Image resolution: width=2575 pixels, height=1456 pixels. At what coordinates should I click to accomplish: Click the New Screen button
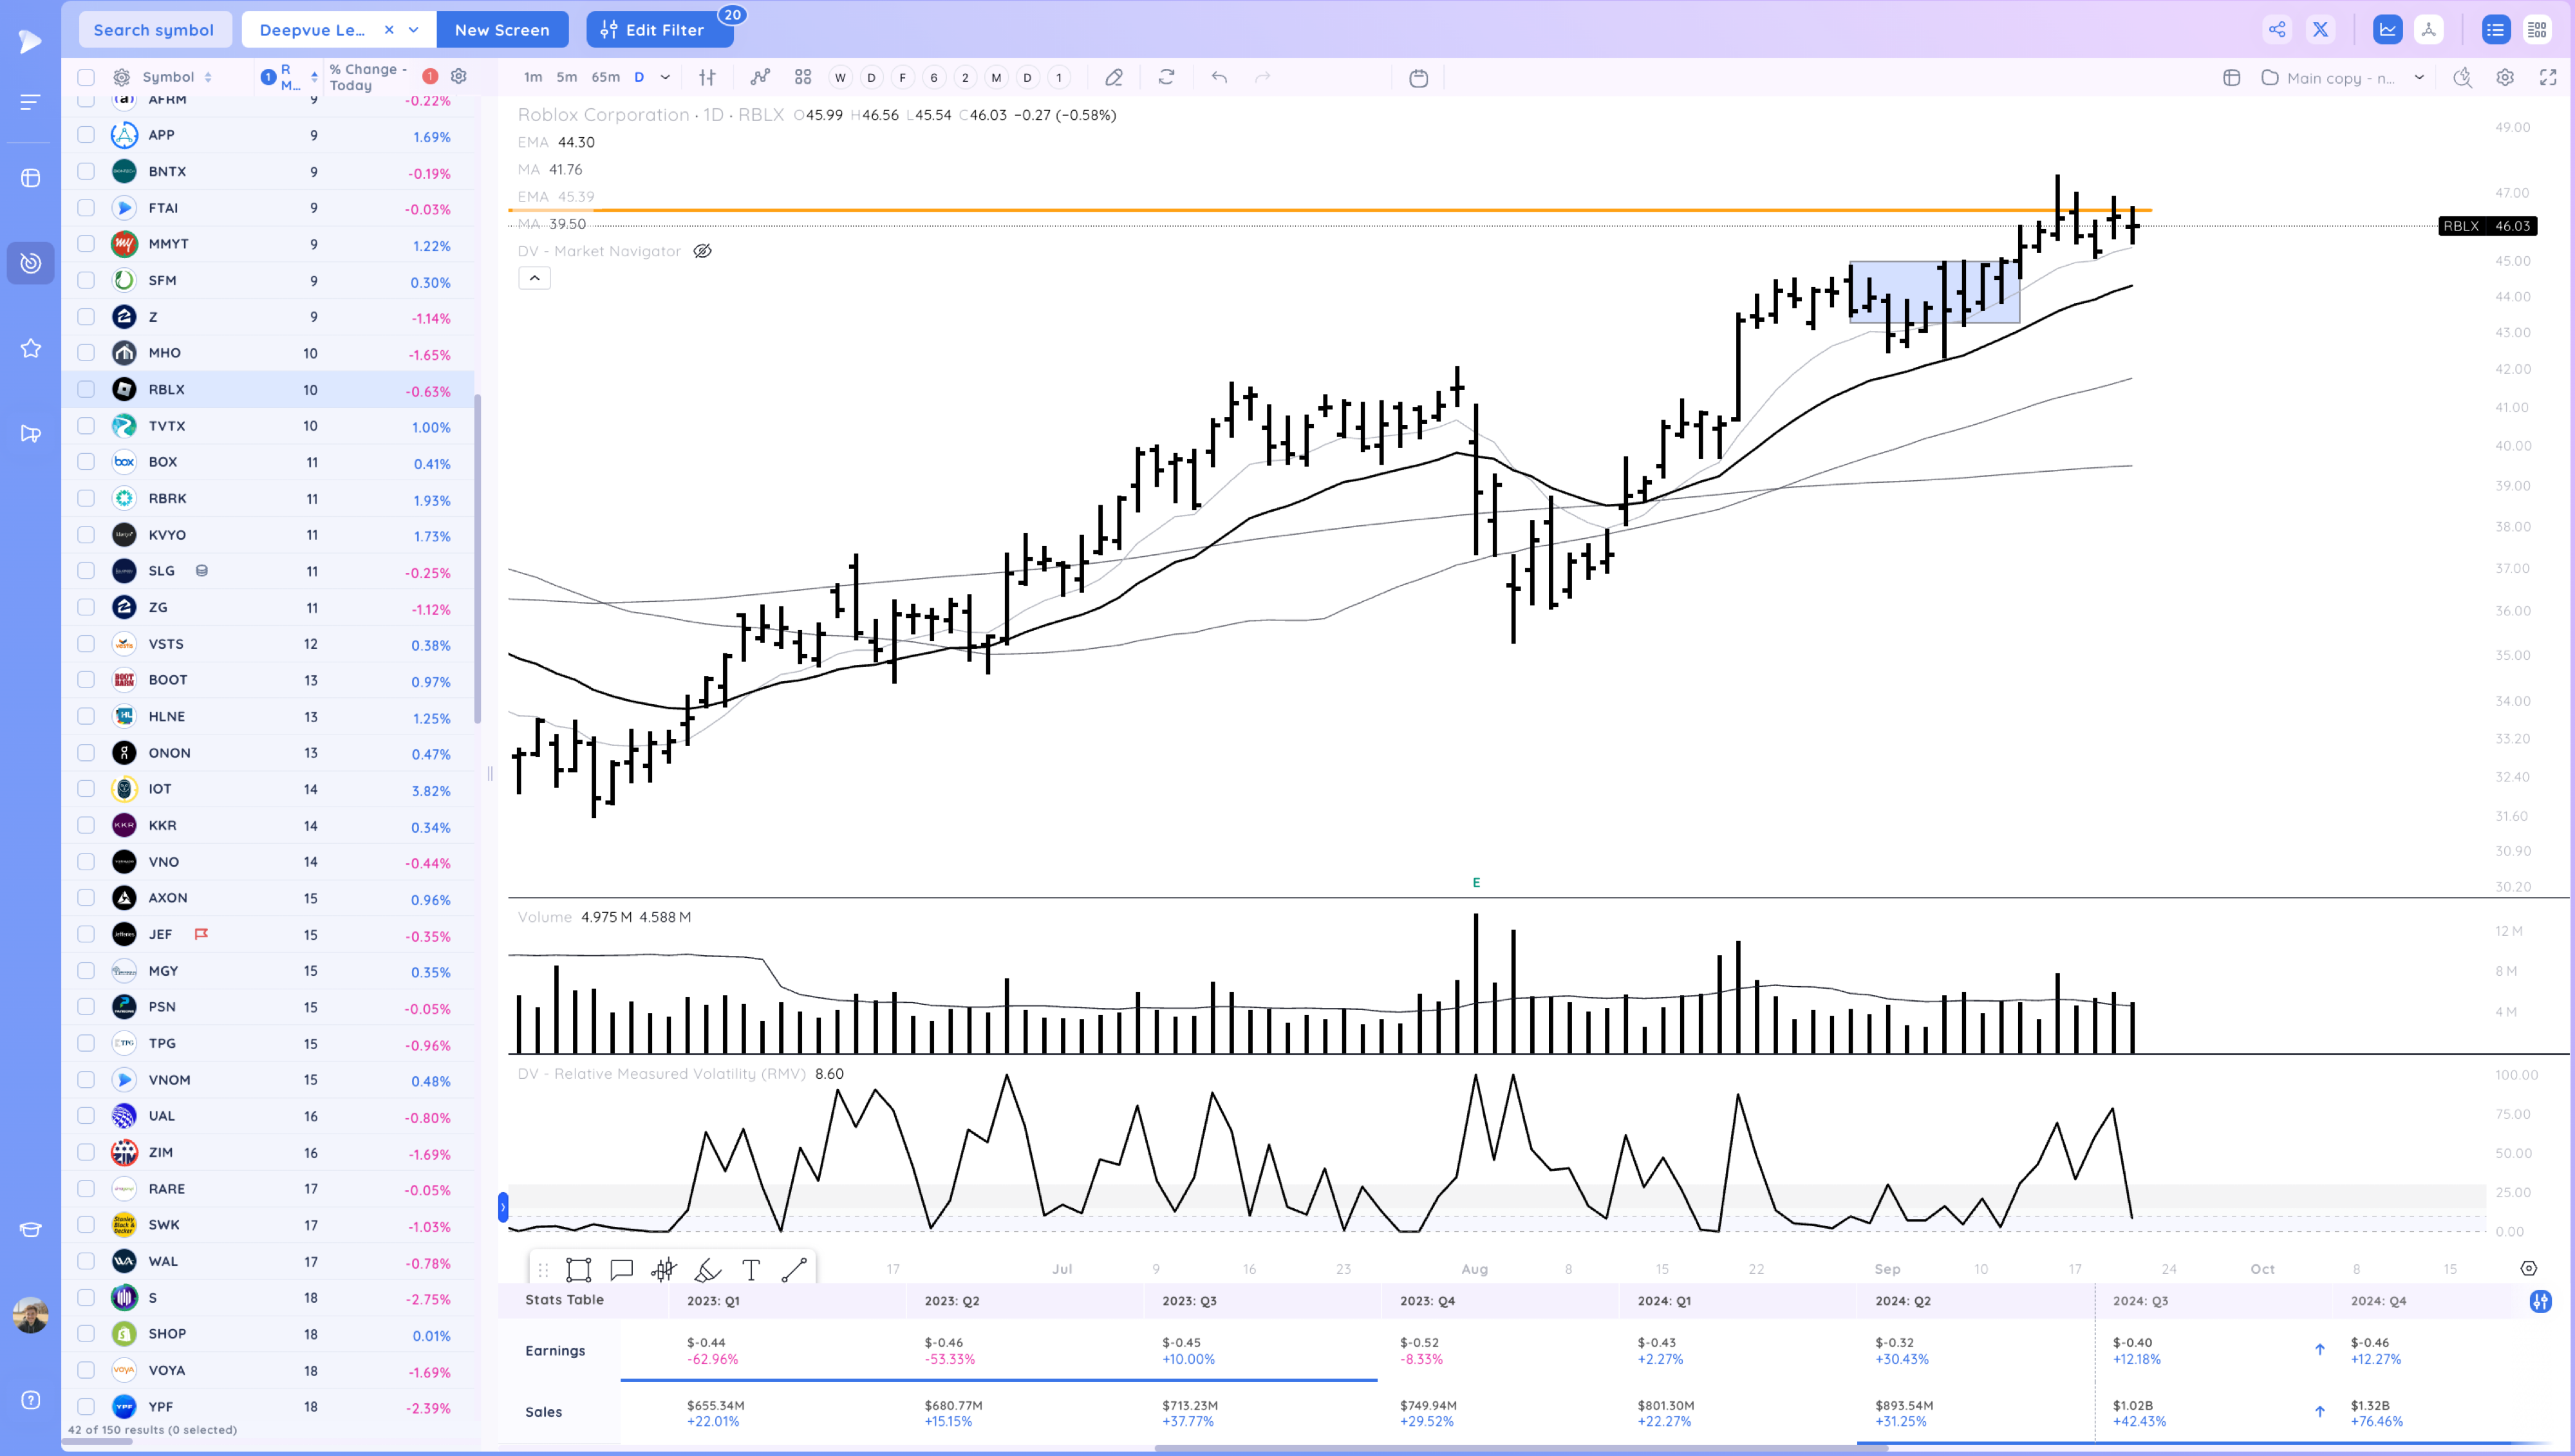[x=502, y=29]
